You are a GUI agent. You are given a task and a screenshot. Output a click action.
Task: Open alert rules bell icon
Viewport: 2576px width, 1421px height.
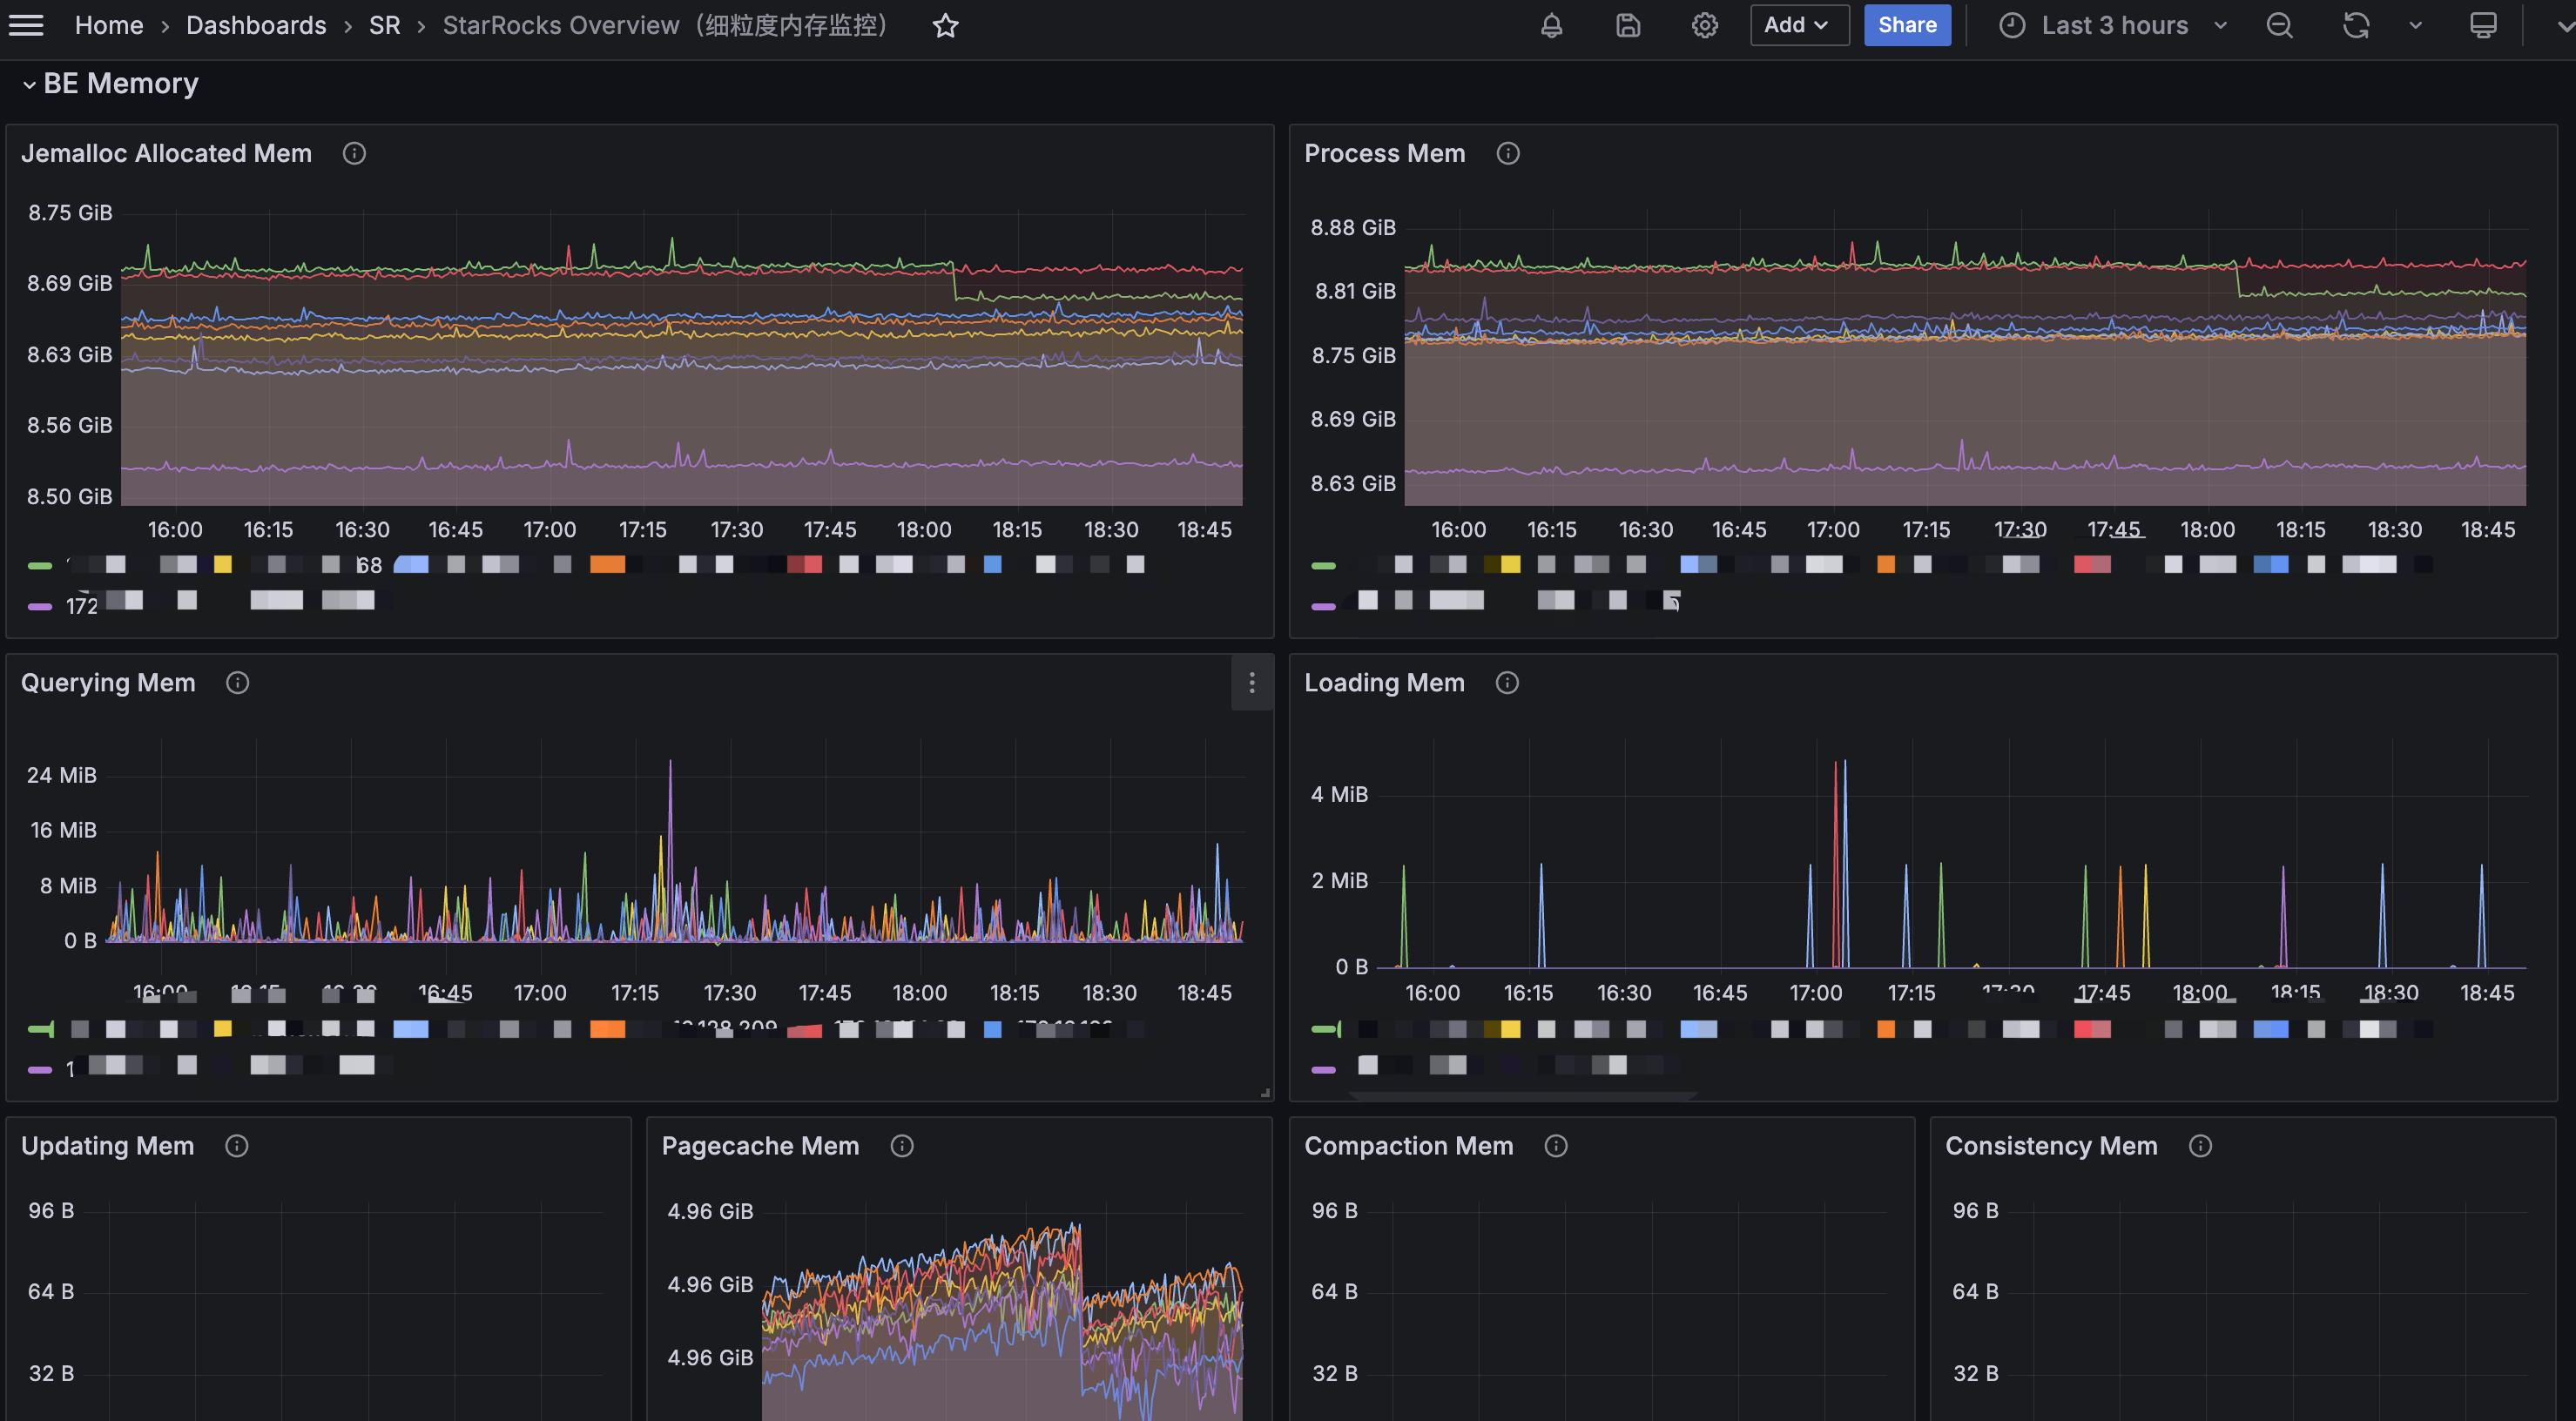tap(1551, 26)
